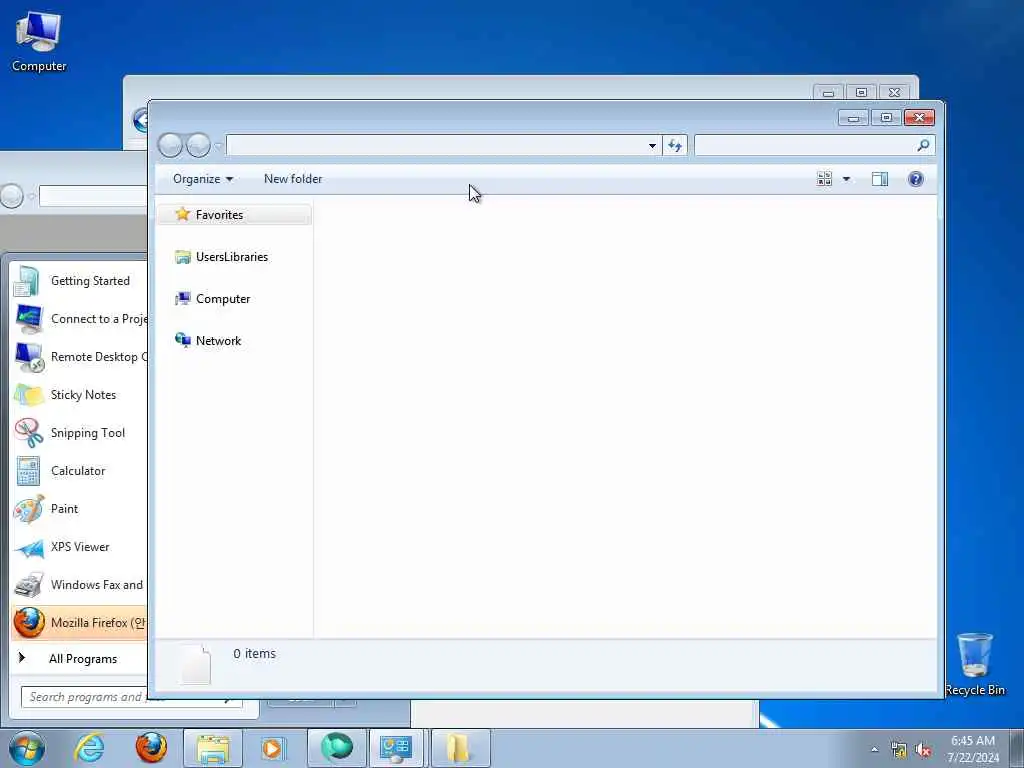Maximize the background window behind Explorer
Image resolution: width=1024 pixels, height=768 pixels.
pos(861,93)
